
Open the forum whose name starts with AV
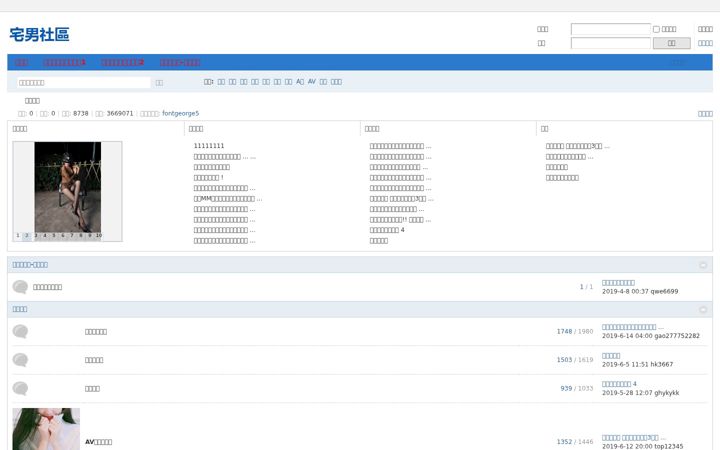click(x=98, y=442)
